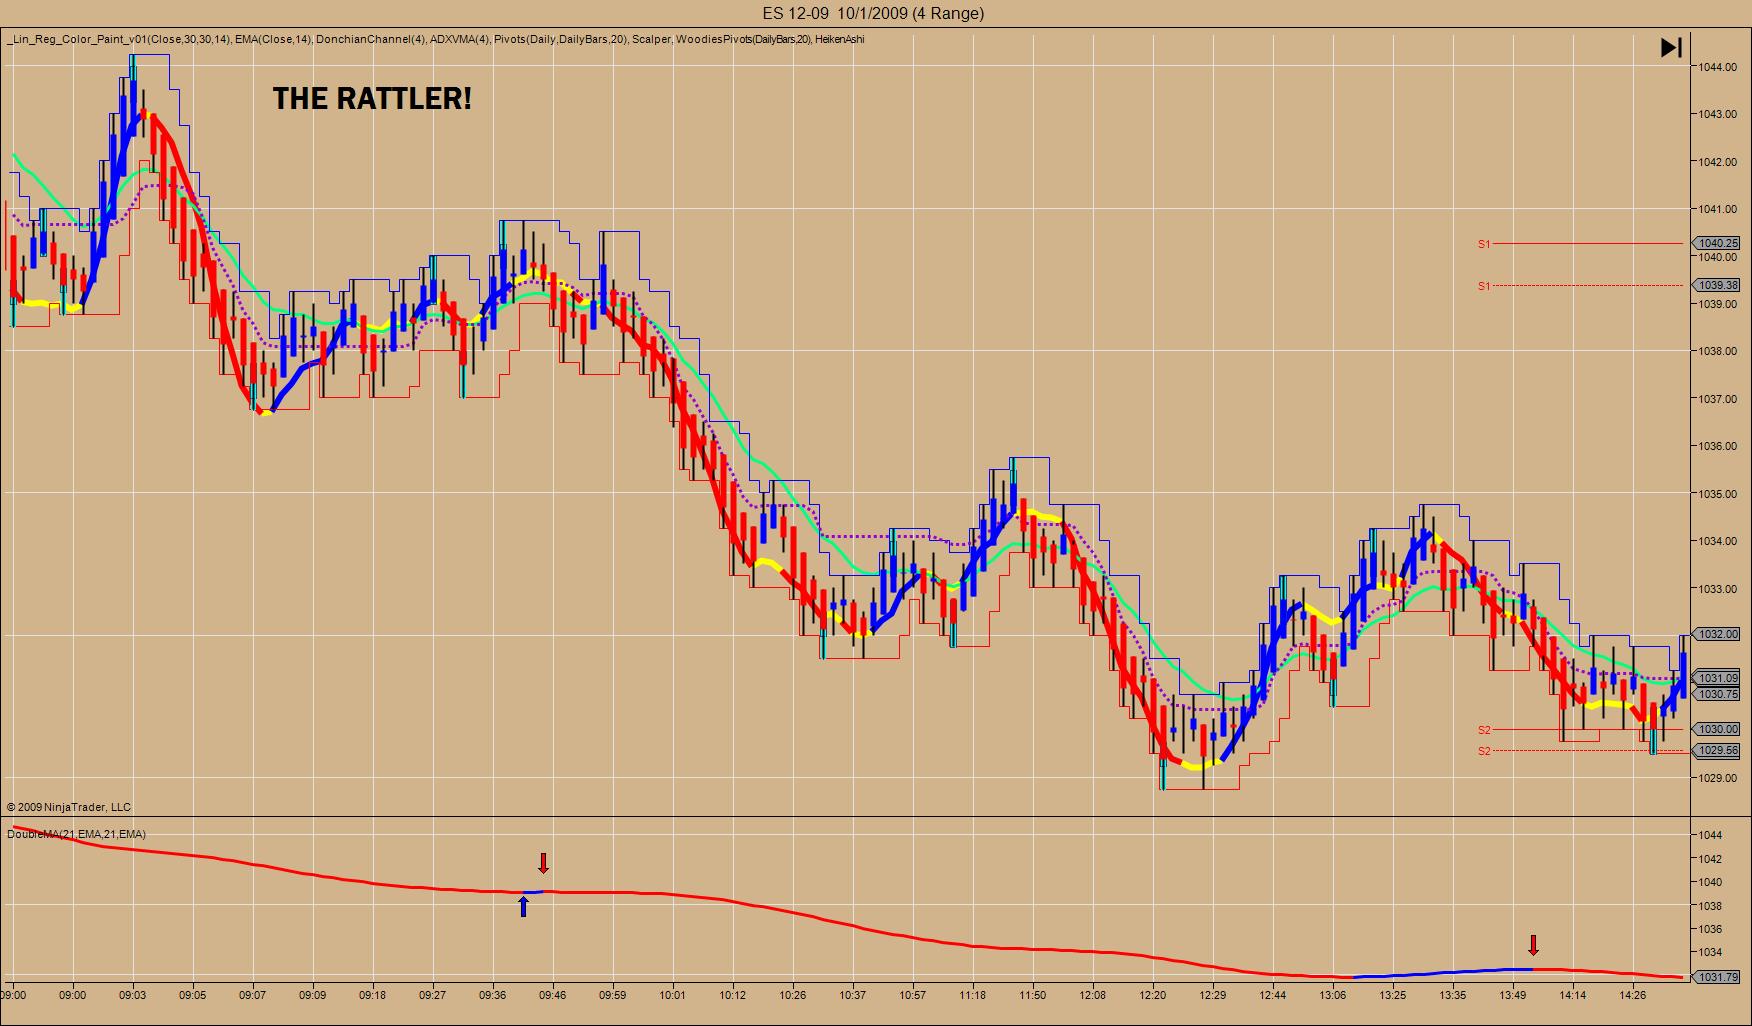Click the 12:29 time axis label

[1213, 995]
